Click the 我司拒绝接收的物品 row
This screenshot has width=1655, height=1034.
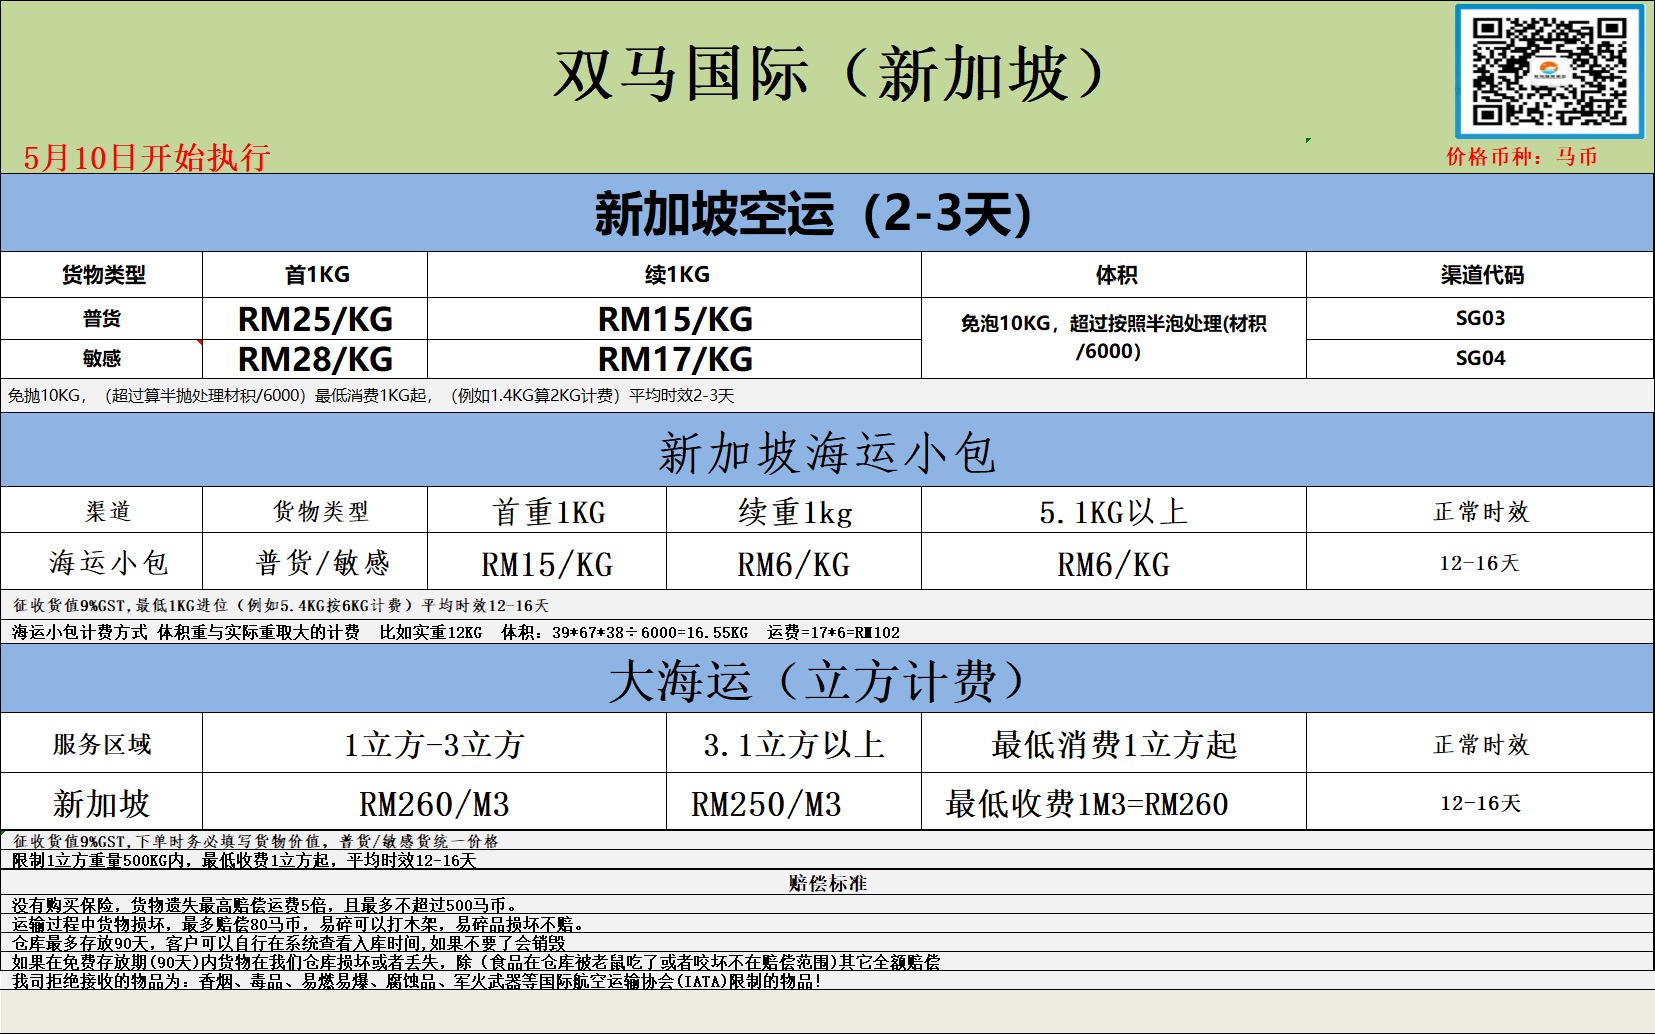826,981
